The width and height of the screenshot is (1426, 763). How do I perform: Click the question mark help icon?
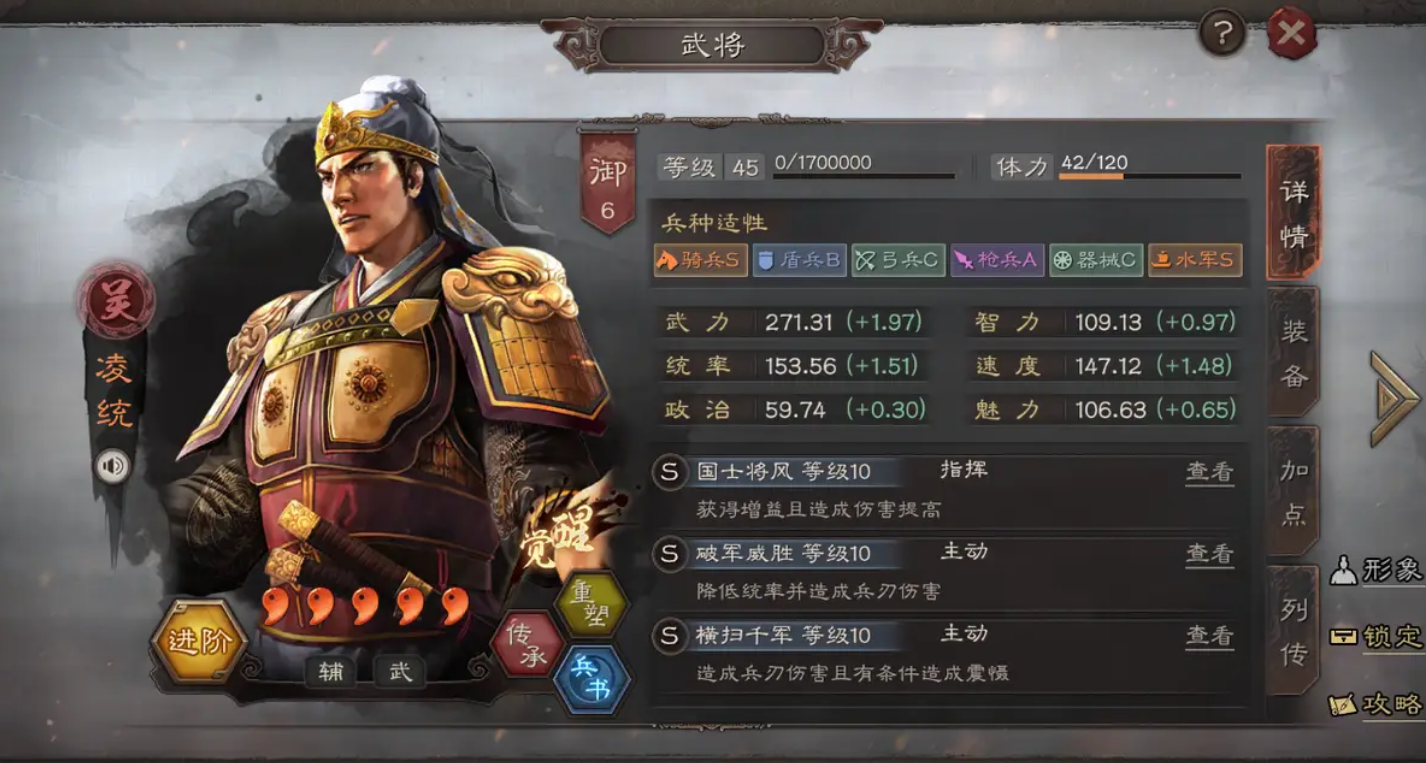[1221, 34]
